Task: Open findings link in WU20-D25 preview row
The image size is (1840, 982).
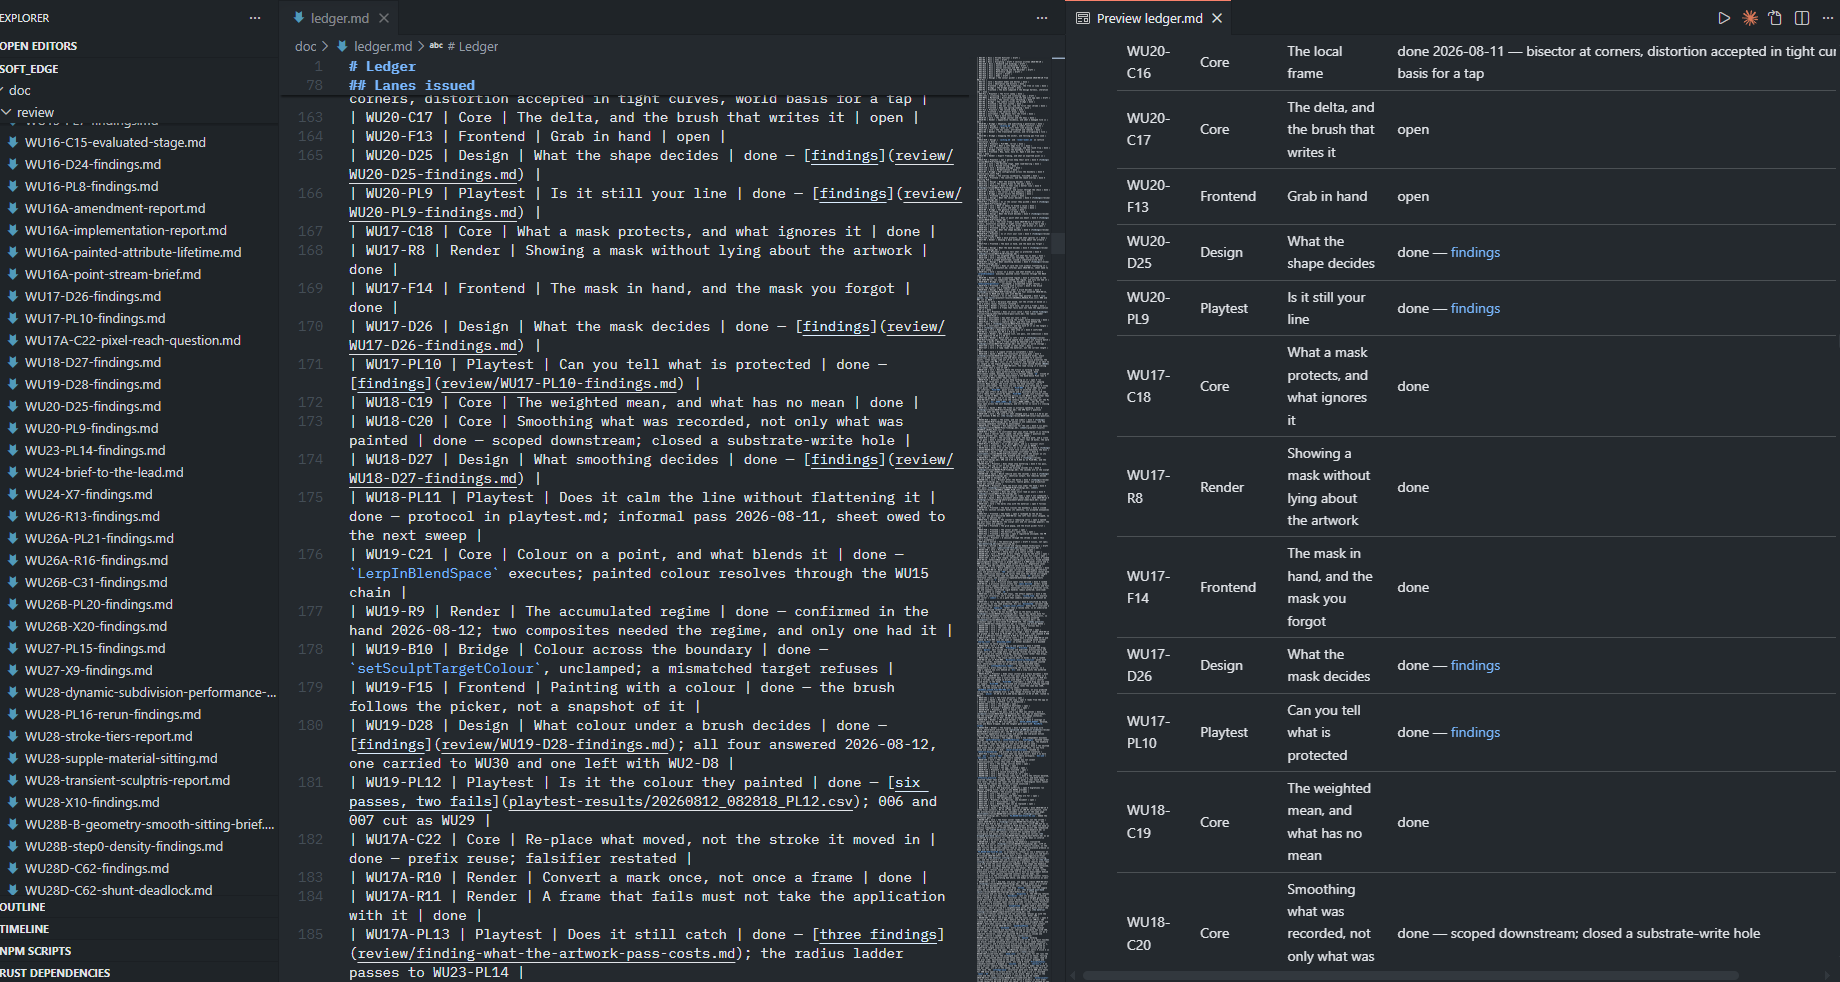Action: (1475, 252)
